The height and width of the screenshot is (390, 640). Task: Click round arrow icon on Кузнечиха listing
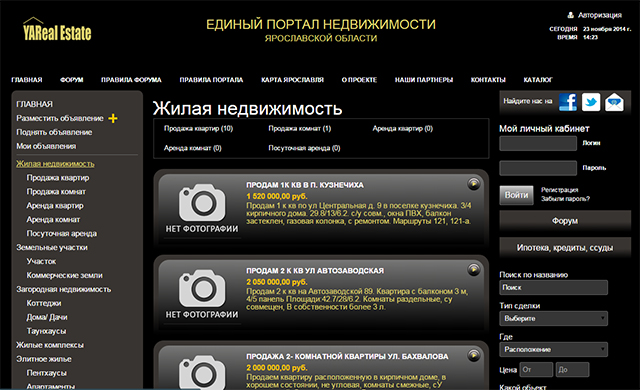coord(473,184)
